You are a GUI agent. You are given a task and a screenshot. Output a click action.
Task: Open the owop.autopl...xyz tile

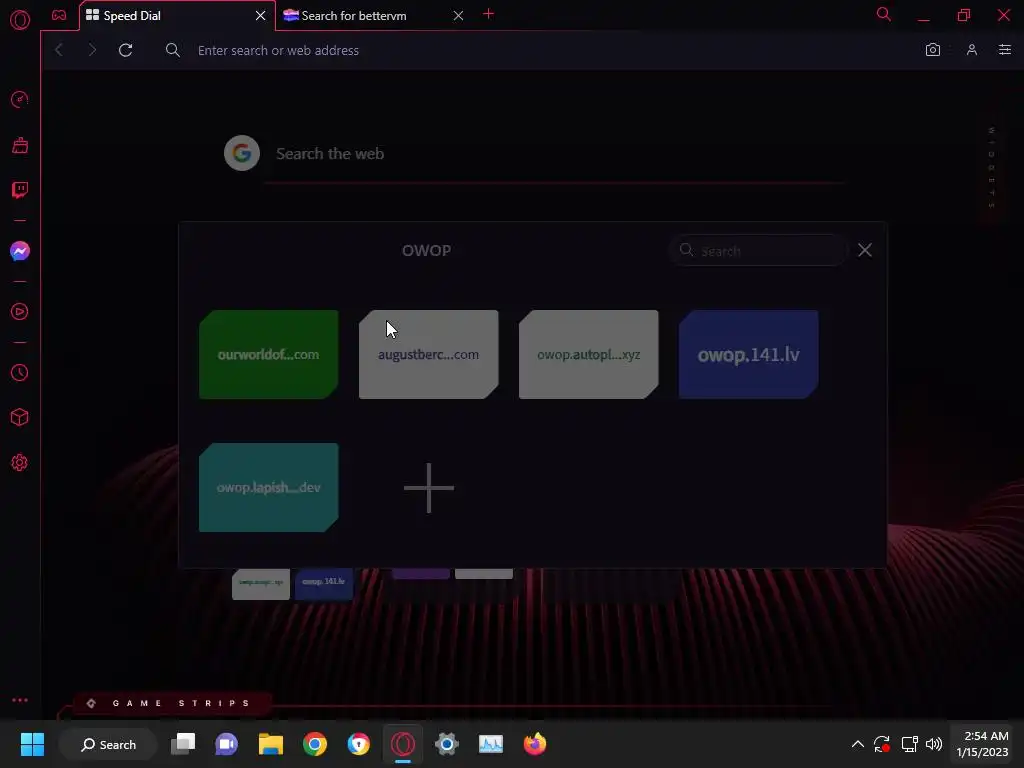(588, 355)
